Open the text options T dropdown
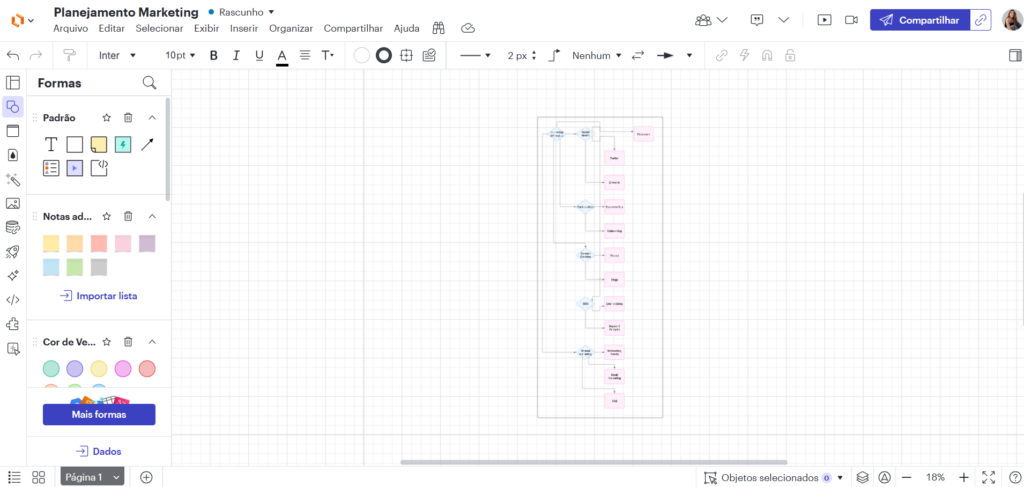 [x=328, y=55]
